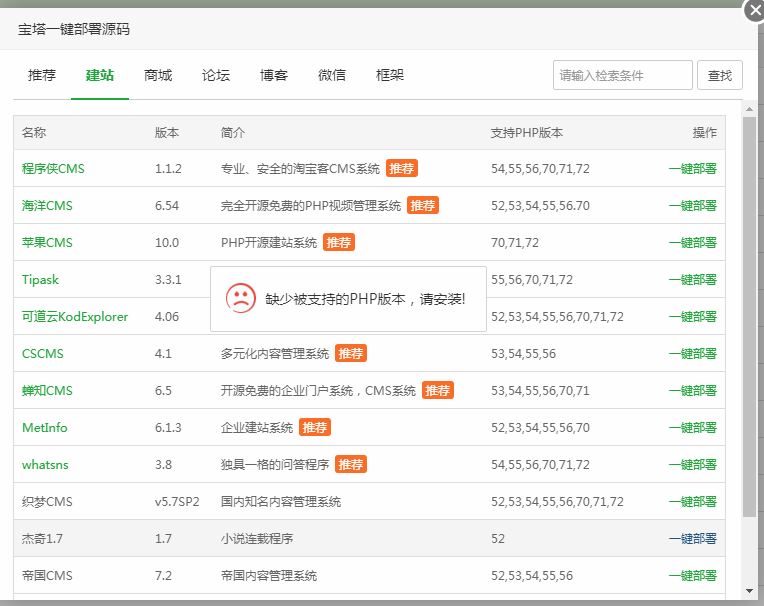
Task: Click the 推荐 badge in the whatsns row
Action: click(351, 464)
